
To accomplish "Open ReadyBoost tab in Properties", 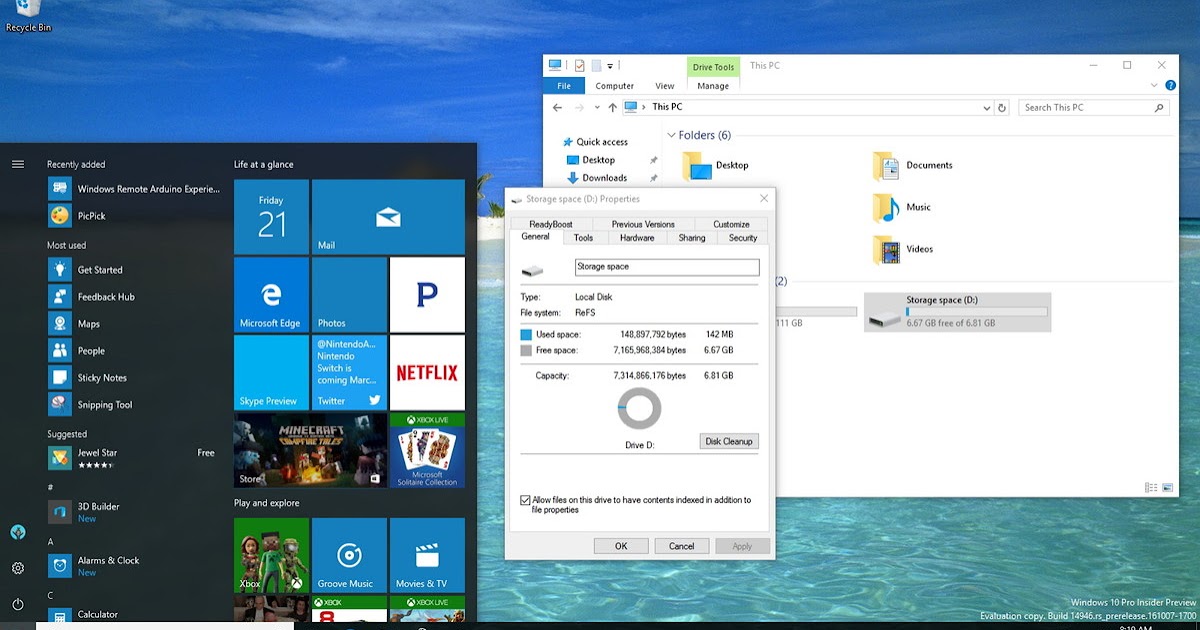I will click(551, 224).
